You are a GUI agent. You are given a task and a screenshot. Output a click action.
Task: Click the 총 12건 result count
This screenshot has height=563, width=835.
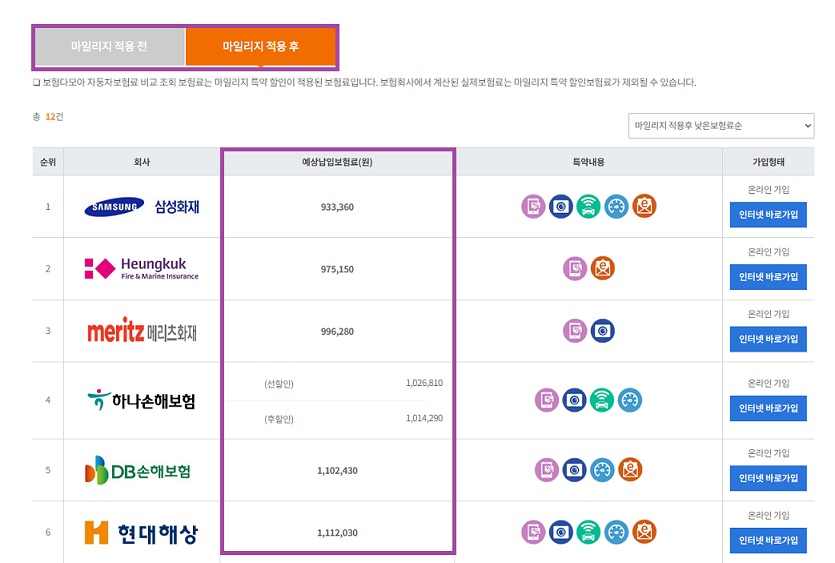pos(48,117)
